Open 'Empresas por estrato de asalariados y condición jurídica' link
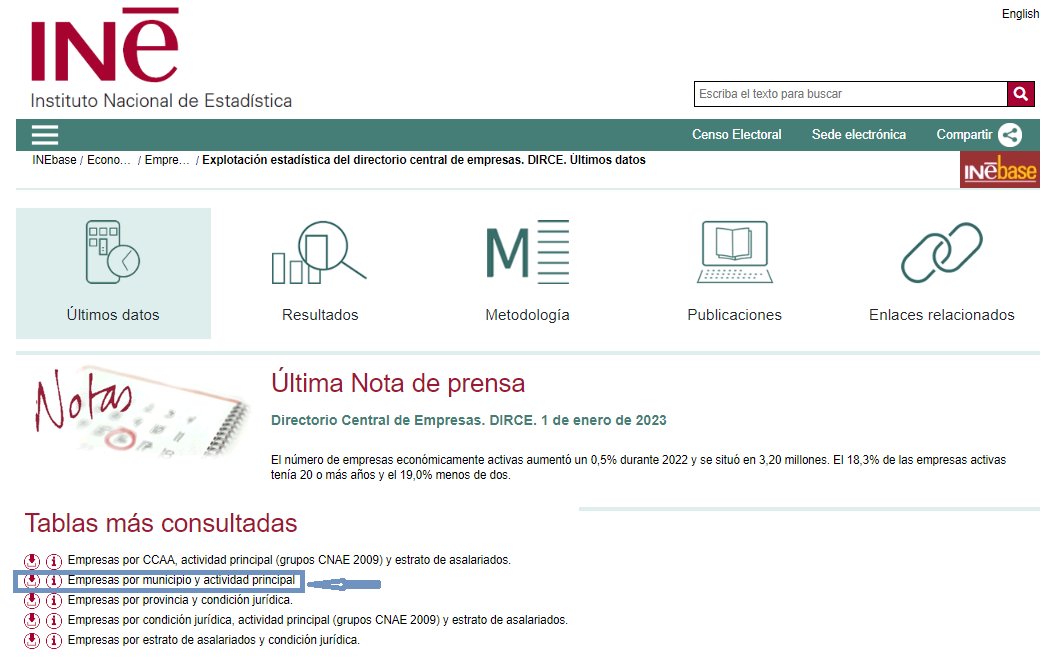The height and width of the screenshot is (659, 1052). (213, 640)
